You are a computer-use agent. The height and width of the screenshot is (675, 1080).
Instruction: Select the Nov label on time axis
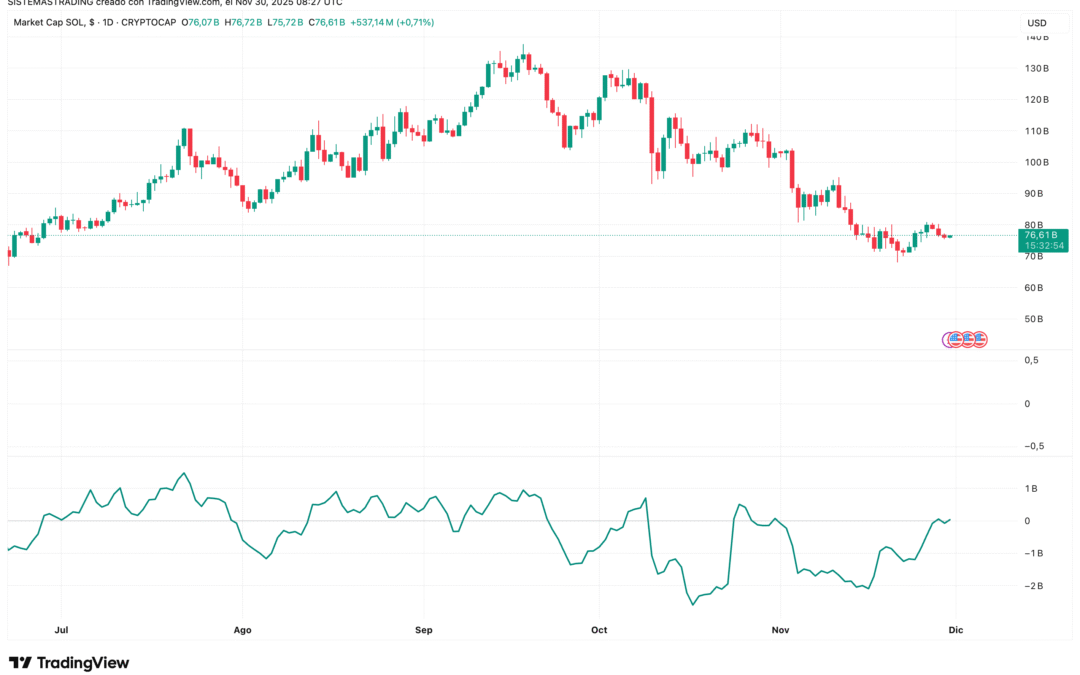point(781,630)
